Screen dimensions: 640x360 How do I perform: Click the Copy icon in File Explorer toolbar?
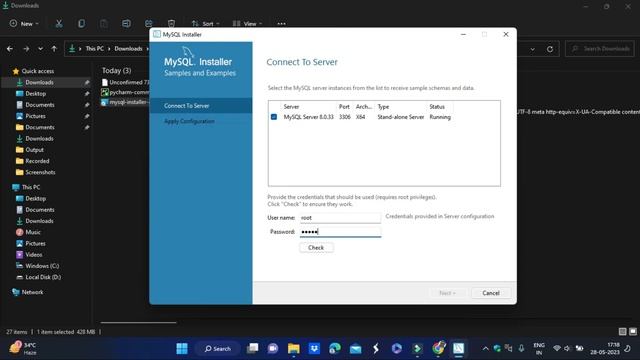click(x=81, y=24)
